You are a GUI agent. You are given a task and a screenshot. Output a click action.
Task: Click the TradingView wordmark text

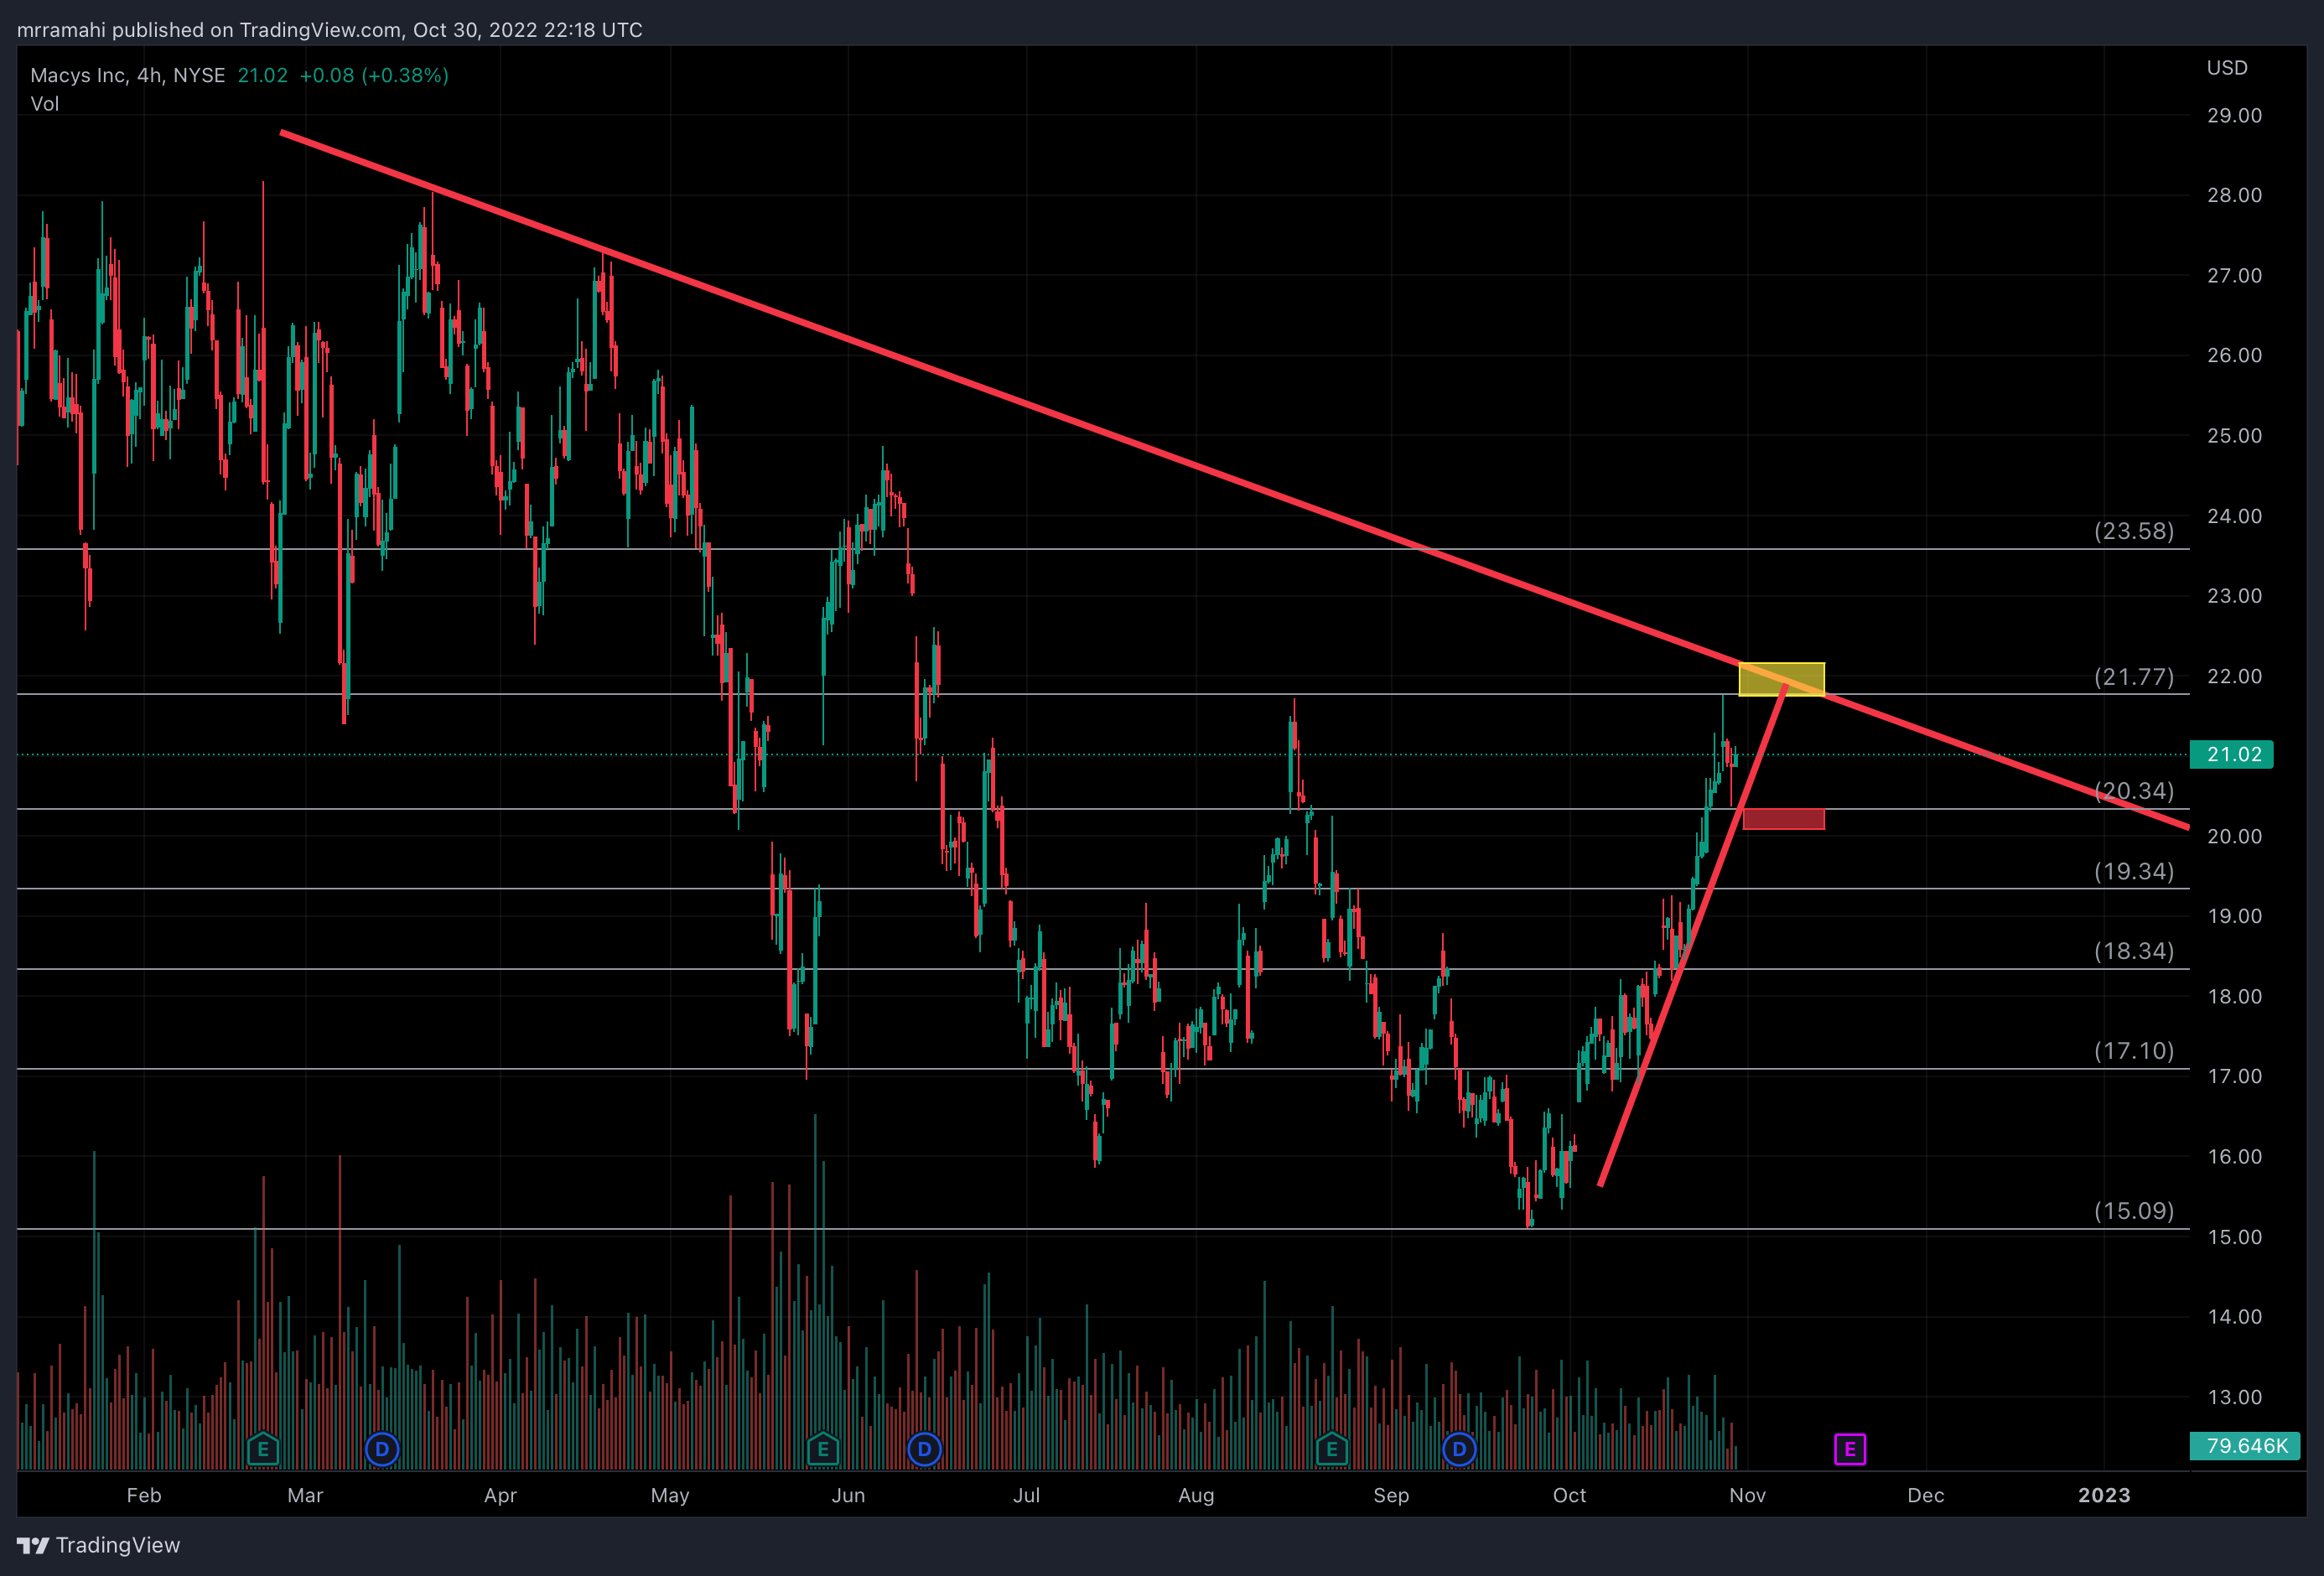click(x=118, y=1545)
